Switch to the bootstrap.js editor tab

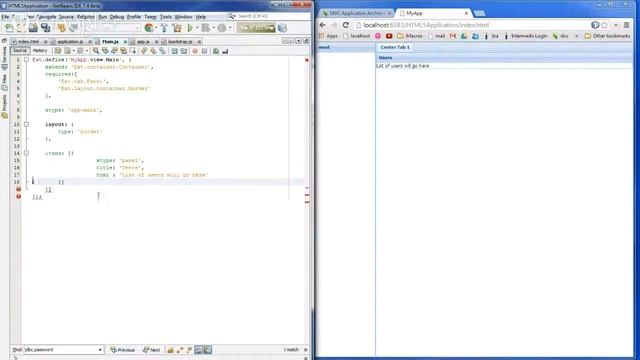[180, 42]
